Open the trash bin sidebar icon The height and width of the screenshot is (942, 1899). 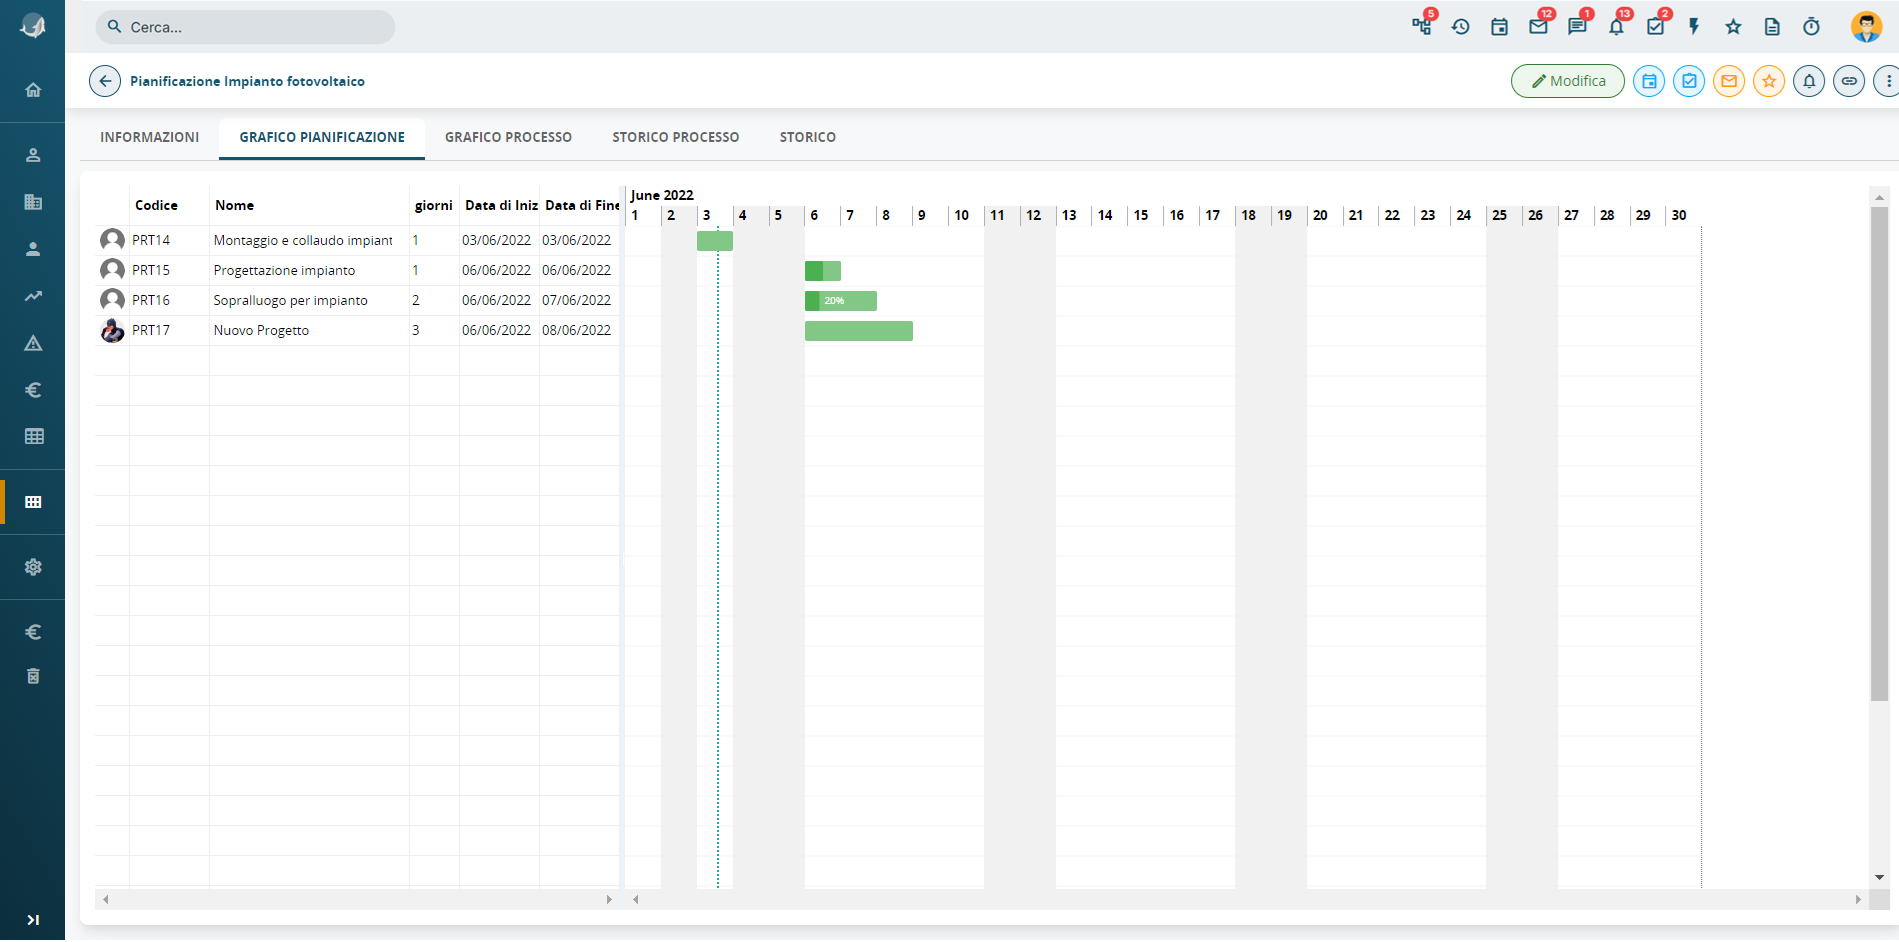pos(33,677)
